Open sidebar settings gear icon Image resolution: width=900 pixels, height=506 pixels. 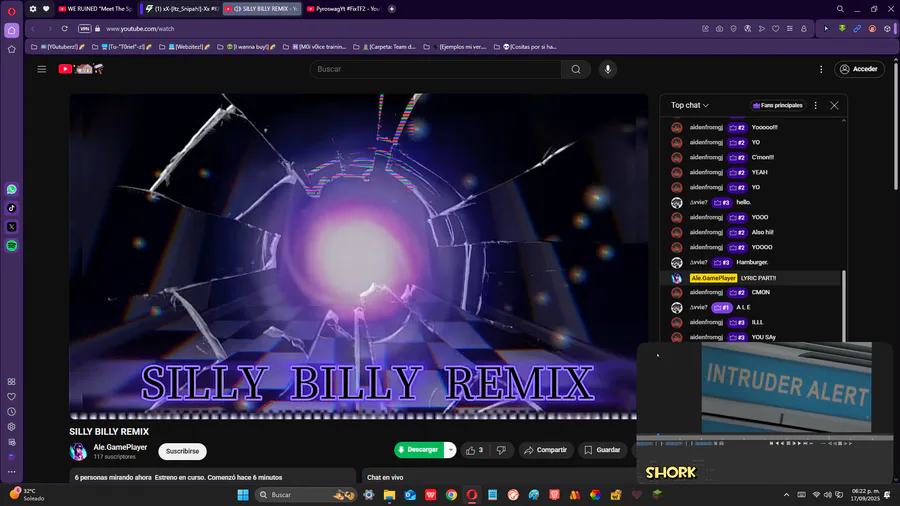pos(11,427)
